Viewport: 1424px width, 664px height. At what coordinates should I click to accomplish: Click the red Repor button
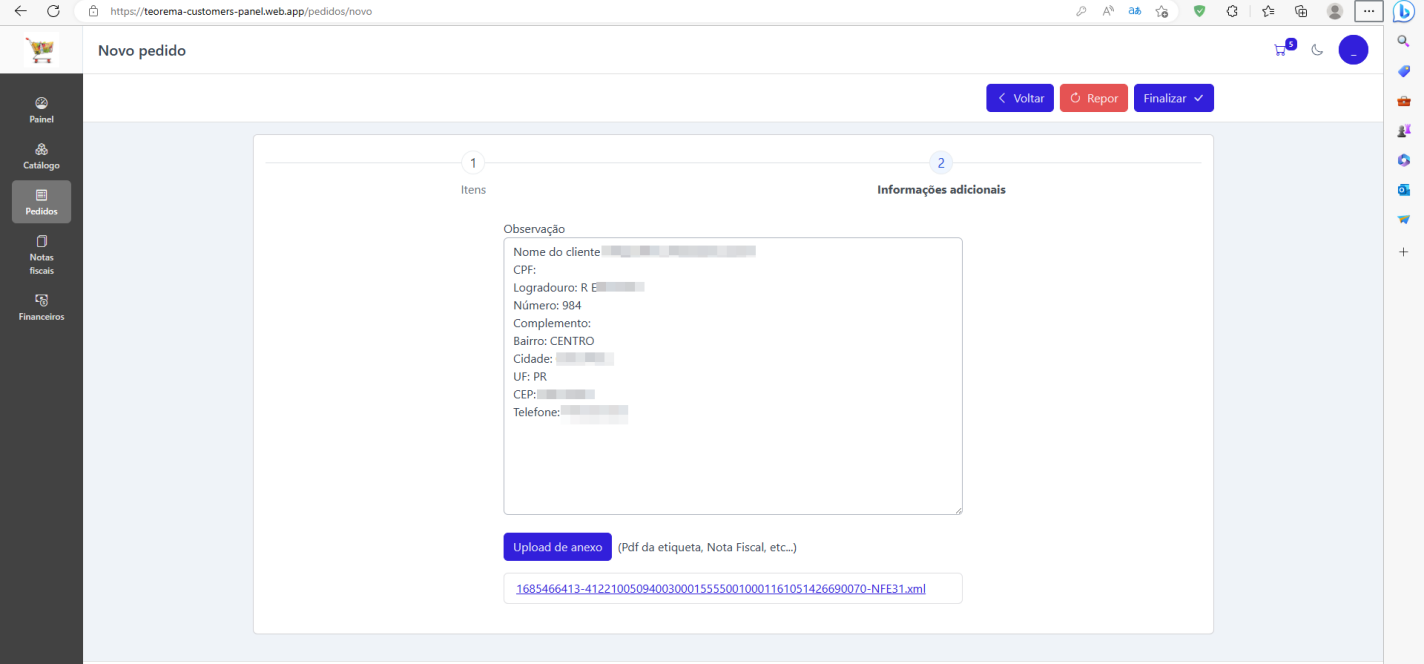[x=1094, y=98]
